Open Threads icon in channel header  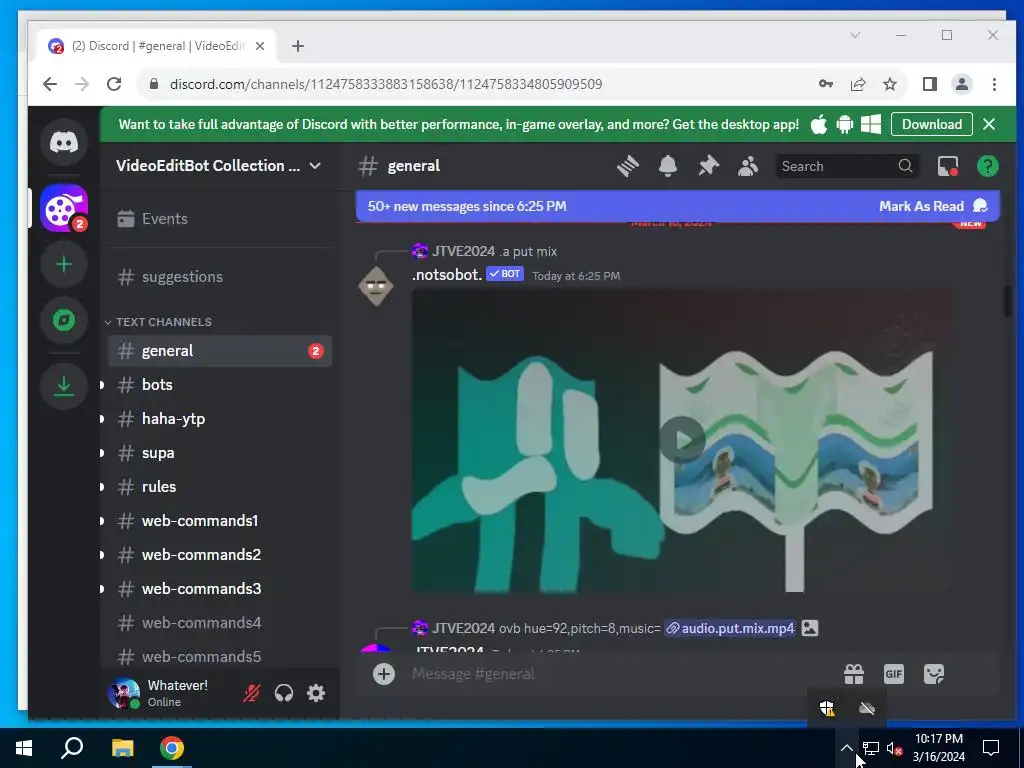click(628, 167)
